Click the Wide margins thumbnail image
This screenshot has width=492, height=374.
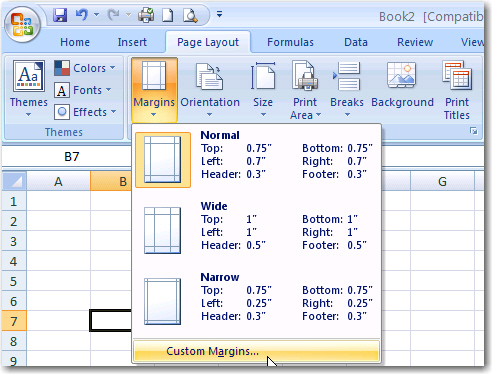[163, 230]
